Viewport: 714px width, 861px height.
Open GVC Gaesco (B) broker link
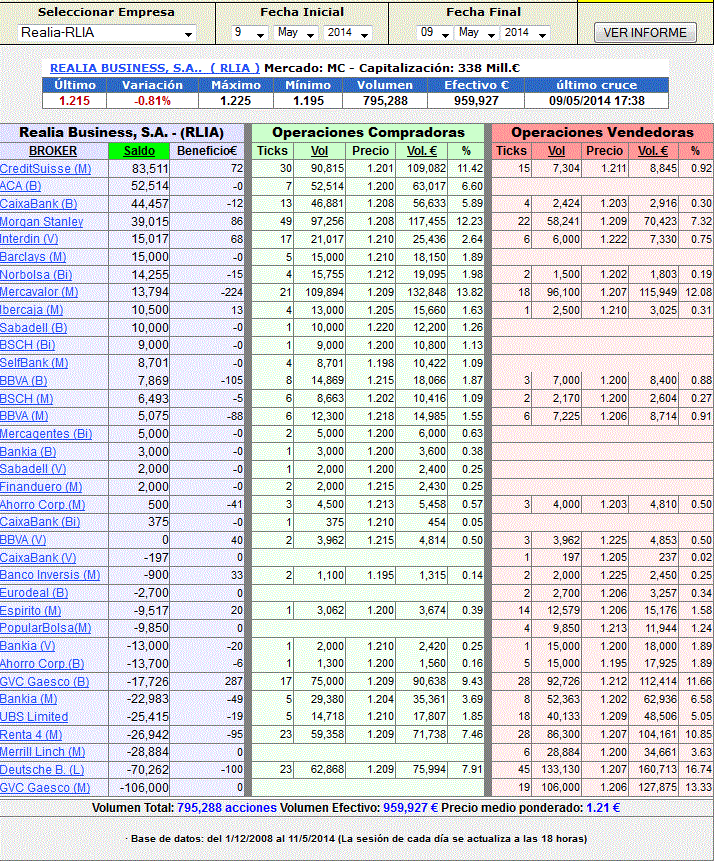click(x=44, y=681)
